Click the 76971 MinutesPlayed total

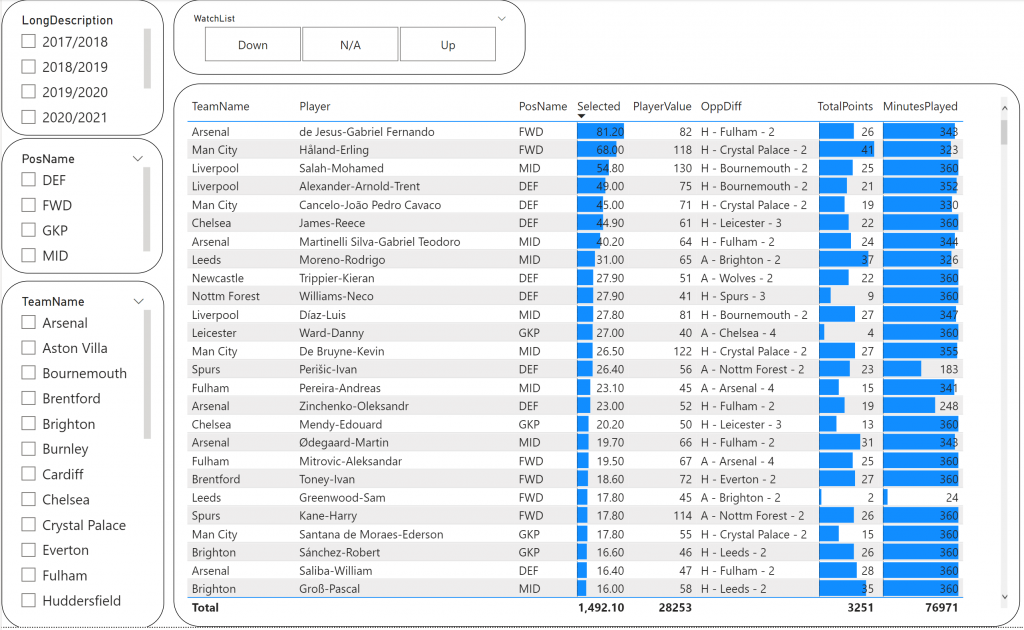click(941, 607)
